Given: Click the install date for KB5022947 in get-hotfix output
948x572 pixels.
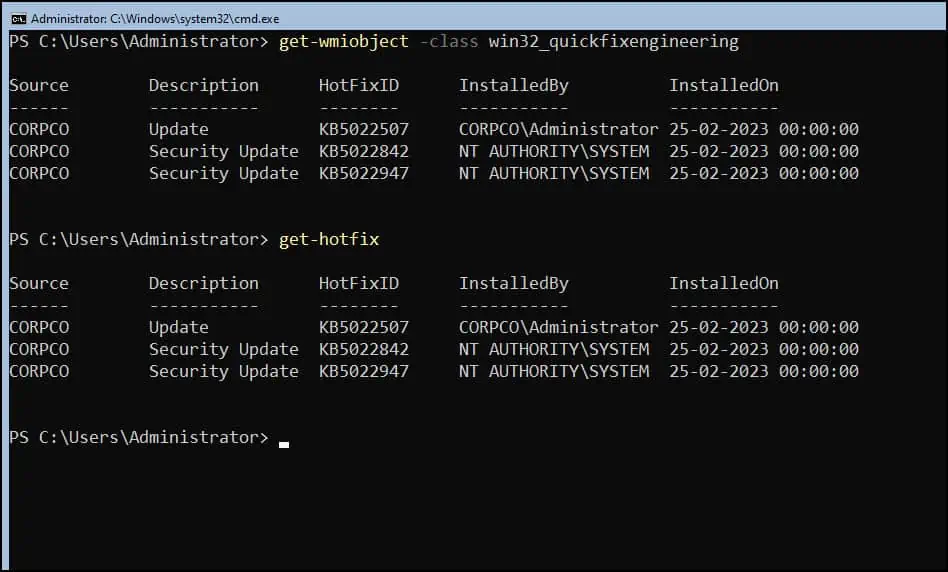Looking at the screenshot, I should tap(764, 372).
